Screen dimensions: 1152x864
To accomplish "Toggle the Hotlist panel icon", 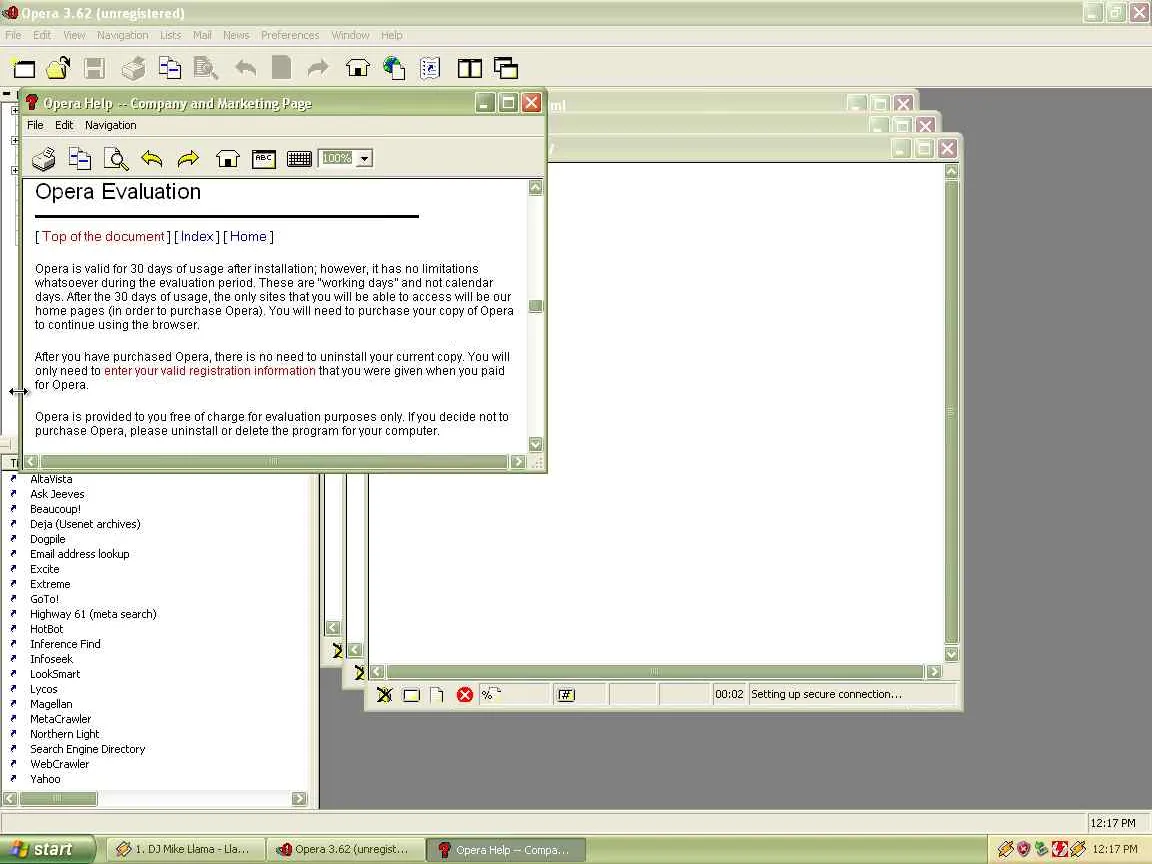I will tap(431, 68).
